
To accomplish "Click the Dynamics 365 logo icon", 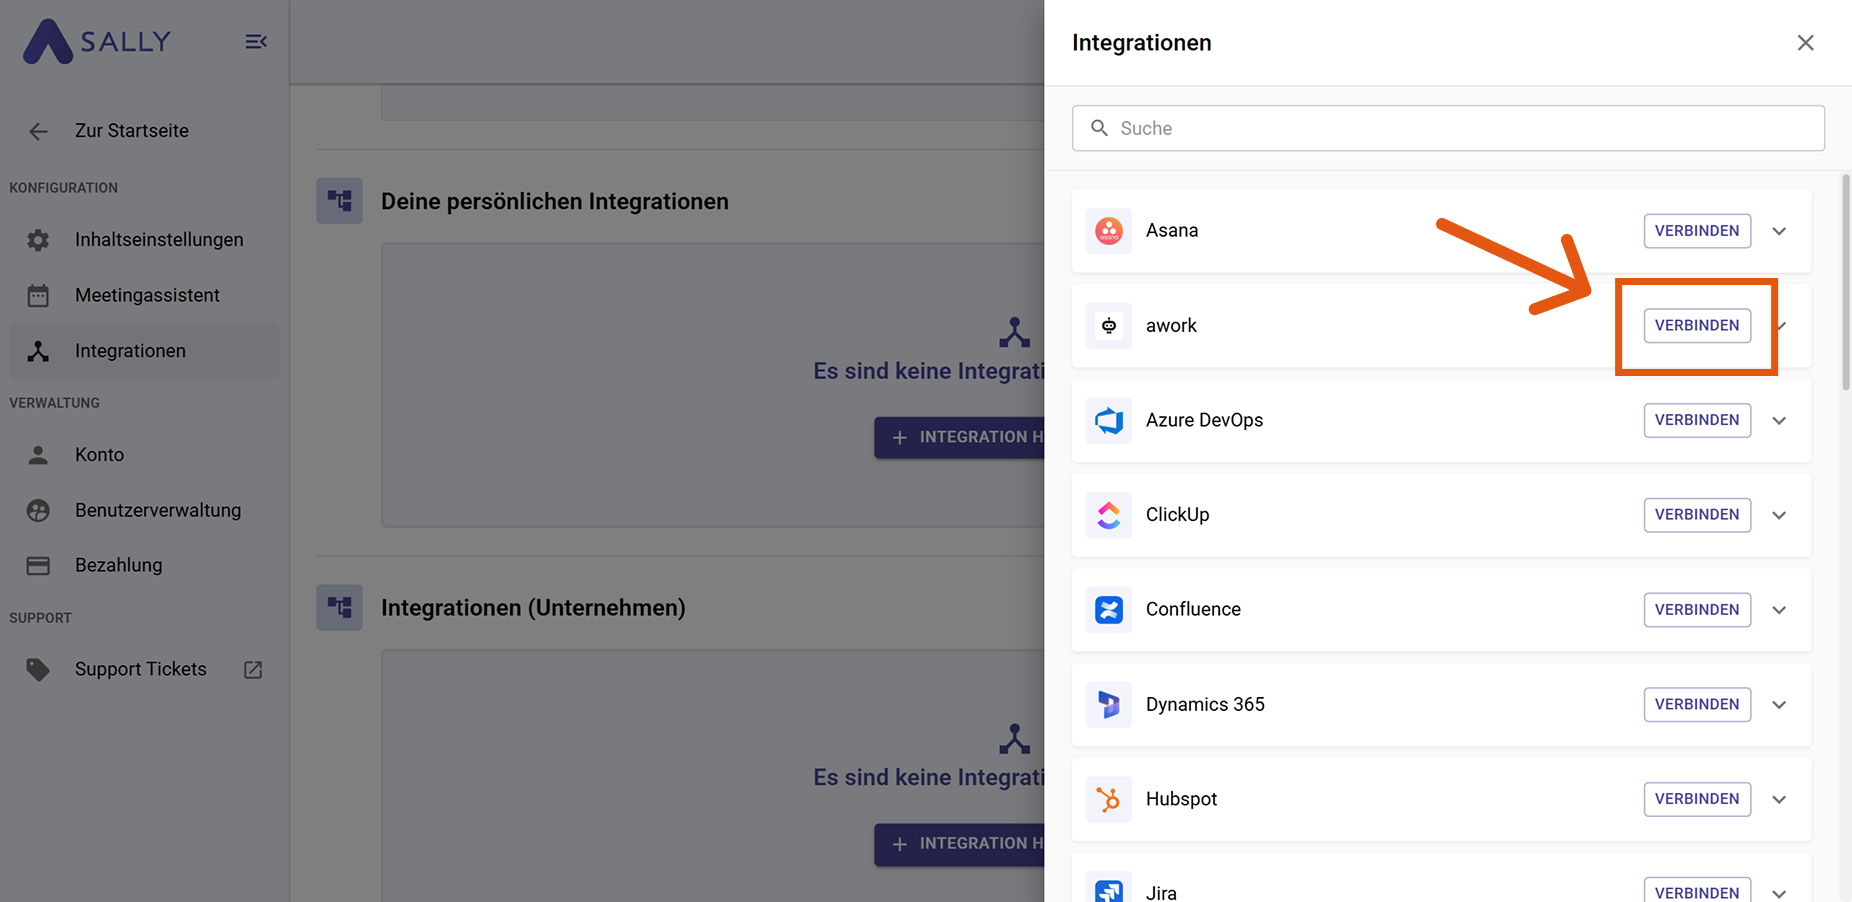I will pyautogui.click(x=1108, y=705).
